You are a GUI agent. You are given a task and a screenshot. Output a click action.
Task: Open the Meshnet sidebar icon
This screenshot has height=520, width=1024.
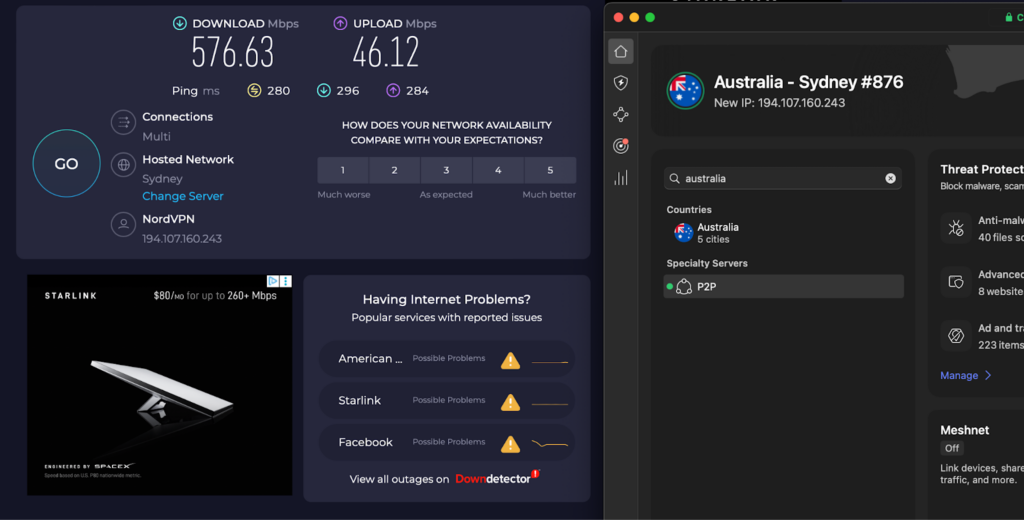click(x=620, y=114)
